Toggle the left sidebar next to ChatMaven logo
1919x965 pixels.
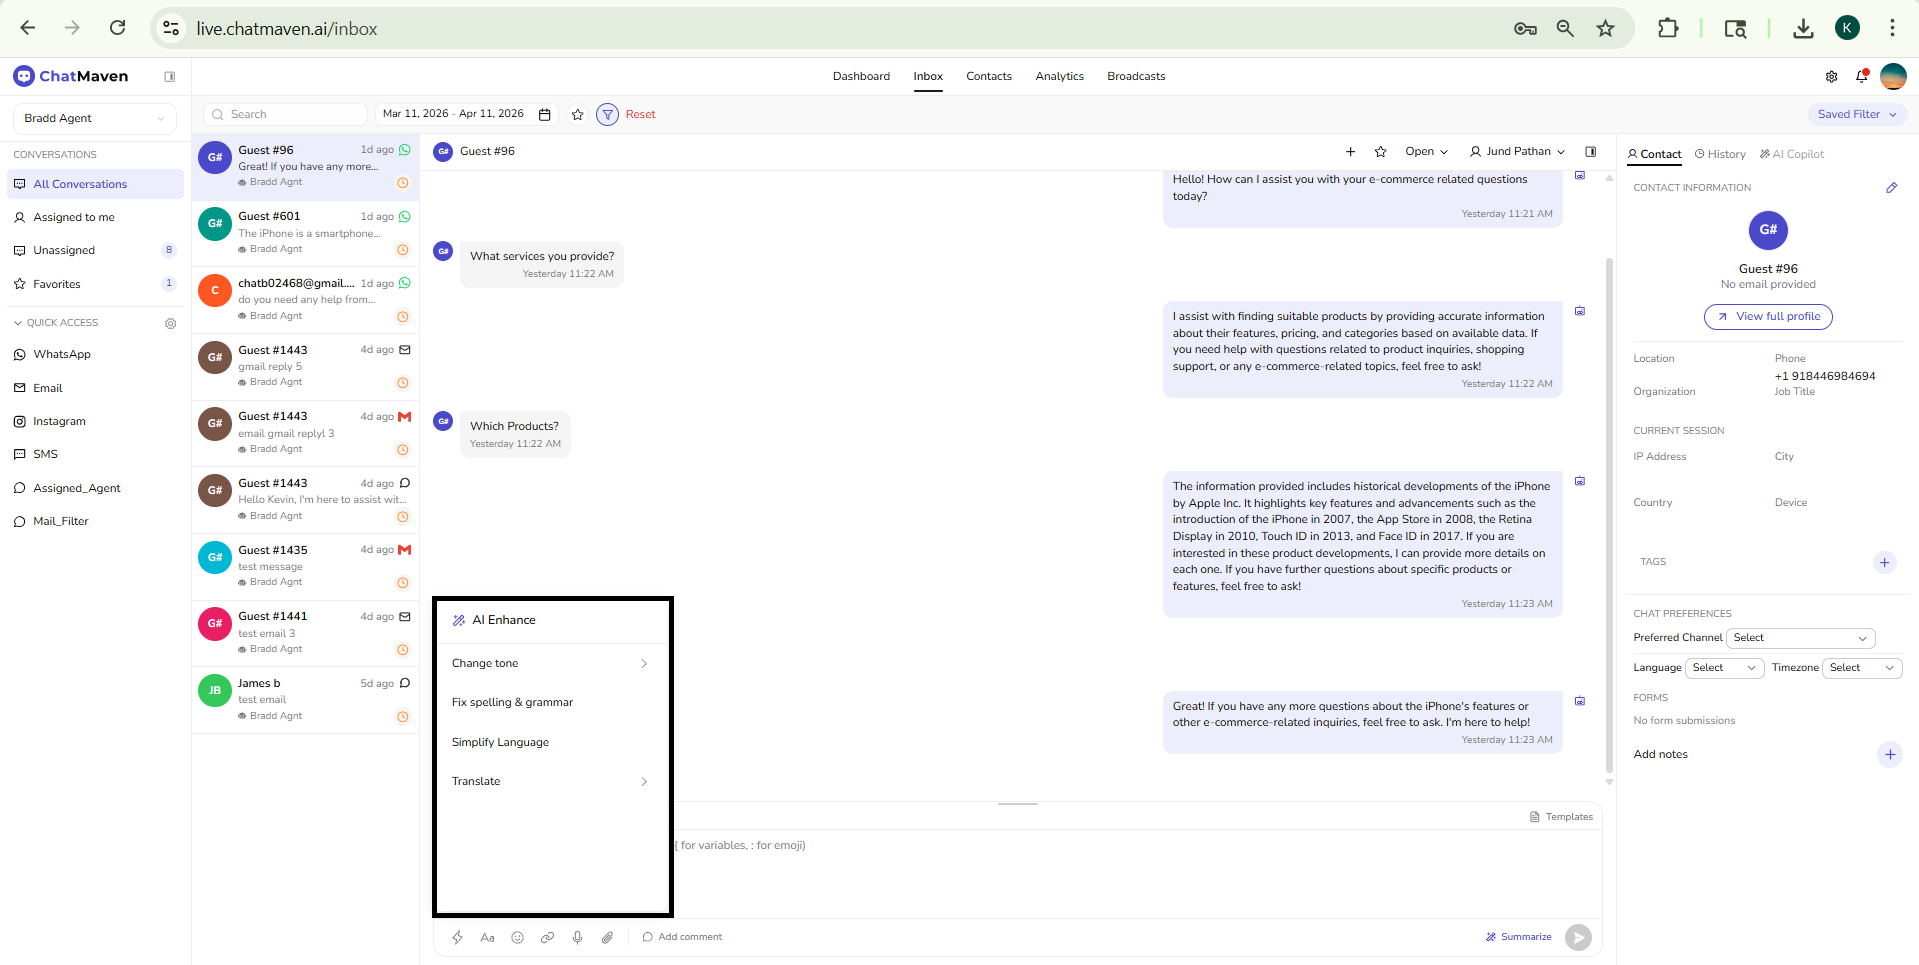tap(170, 76)
